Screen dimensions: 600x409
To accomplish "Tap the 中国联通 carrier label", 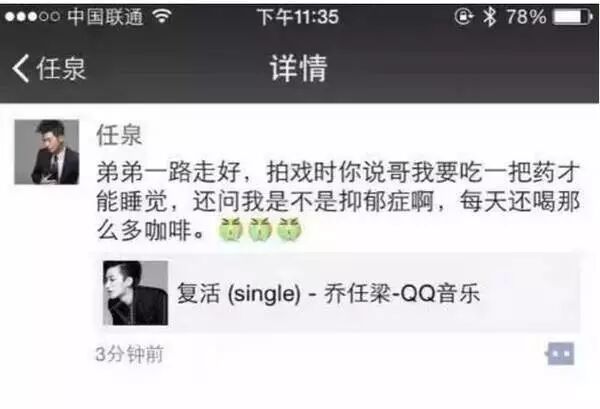I will pos(105,16).
